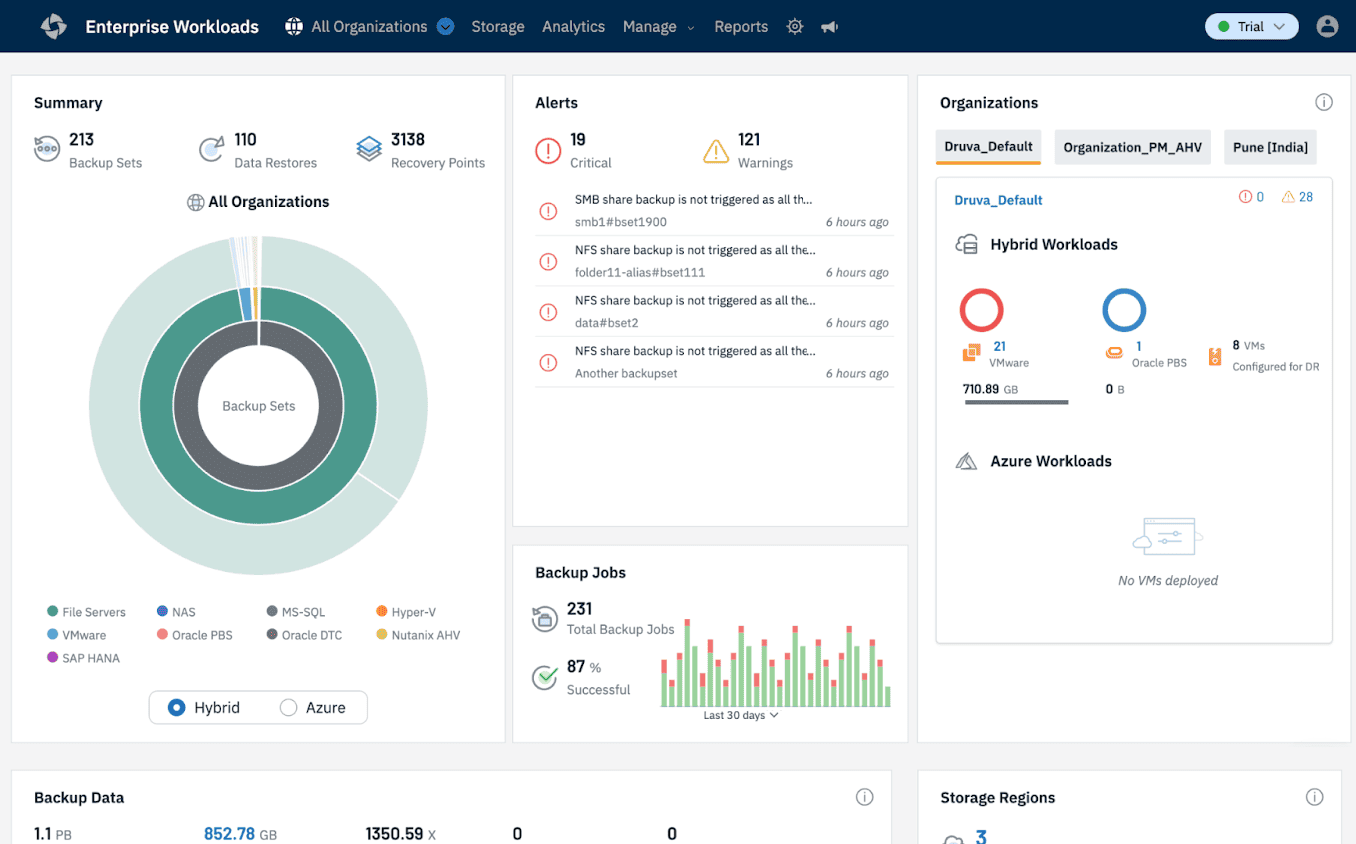The height and width of the screenshot is (844, 1356).
Task: Click the Total Backup Jobs icon
Action: tap(544, 620)
